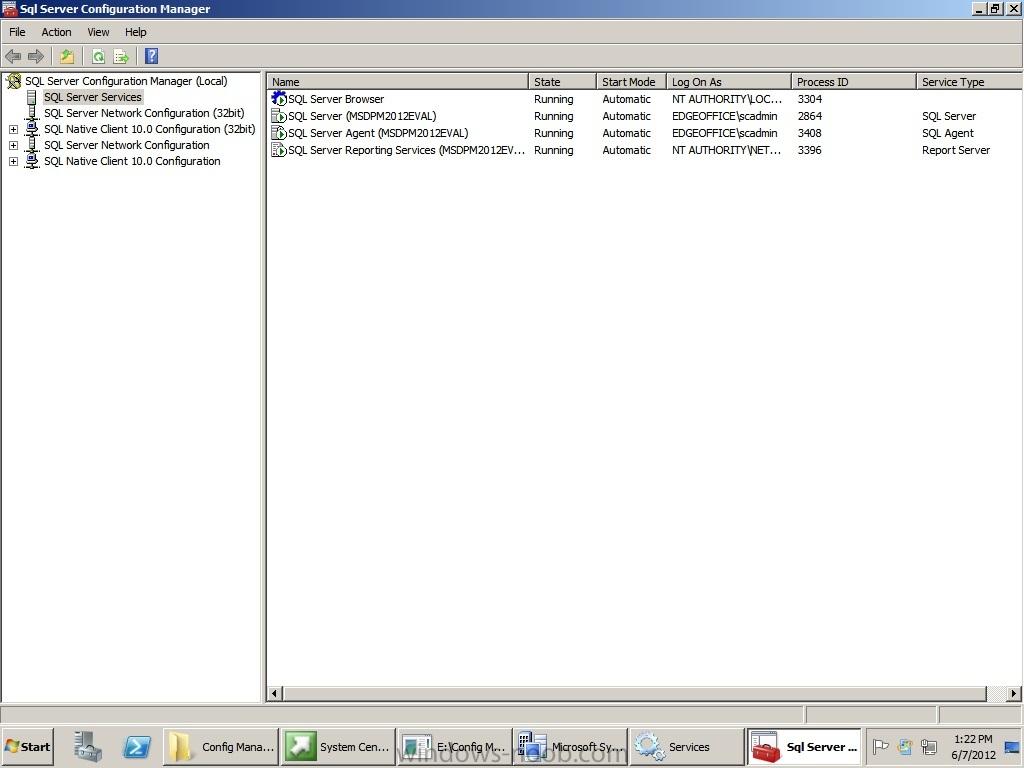1024x768 pixels.
Task: Select SQL Server Configuration Manager (Local) root
Action: [126, 81]
